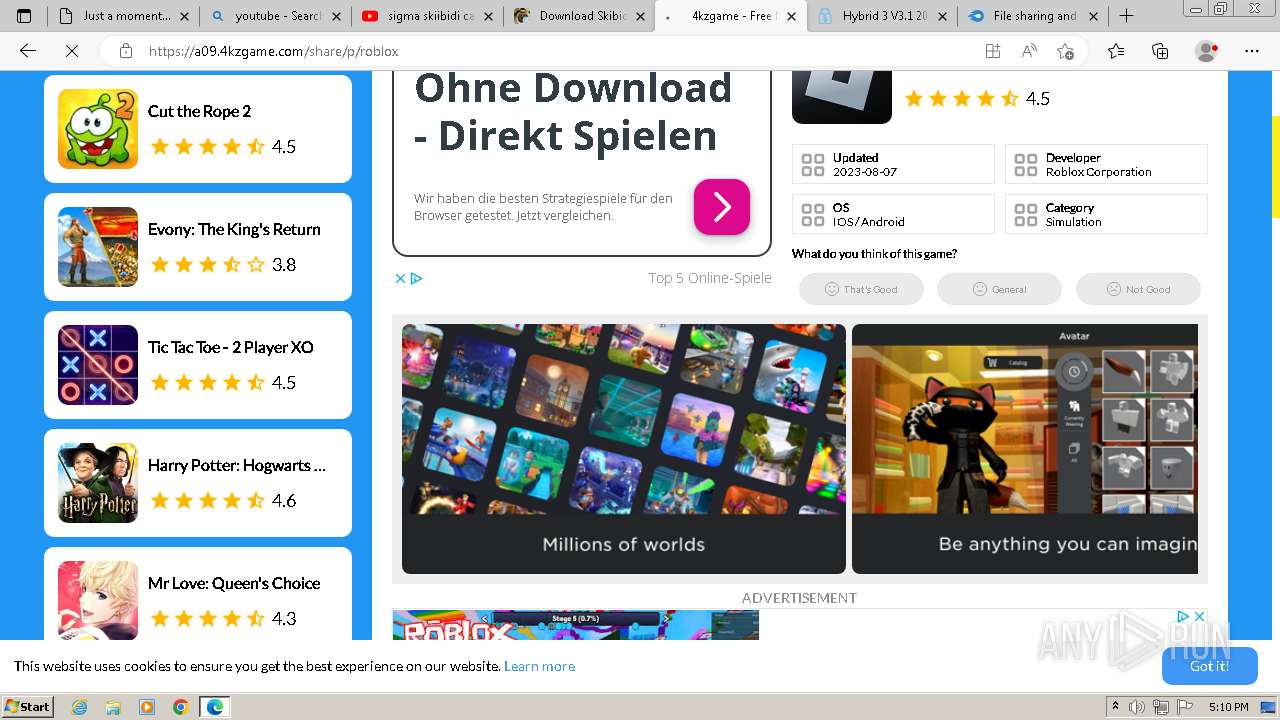1280x720 pixels.
Task: Switch to the sigma skiibidi tab
Action: [x=430, y=16]
